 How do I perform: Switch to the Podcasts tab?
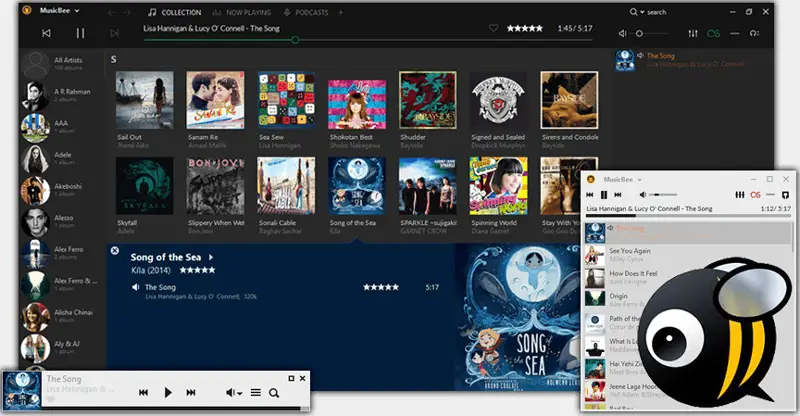click(x=306, y=12)
